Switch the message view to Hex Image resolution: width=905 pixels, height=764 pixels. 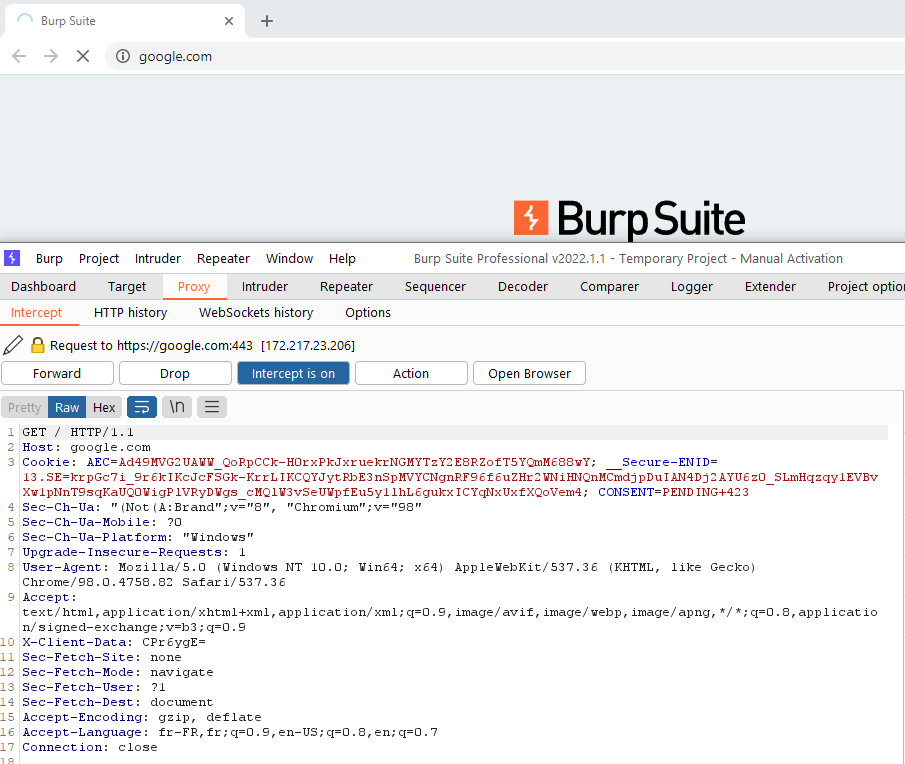click(x=104, y=407)
